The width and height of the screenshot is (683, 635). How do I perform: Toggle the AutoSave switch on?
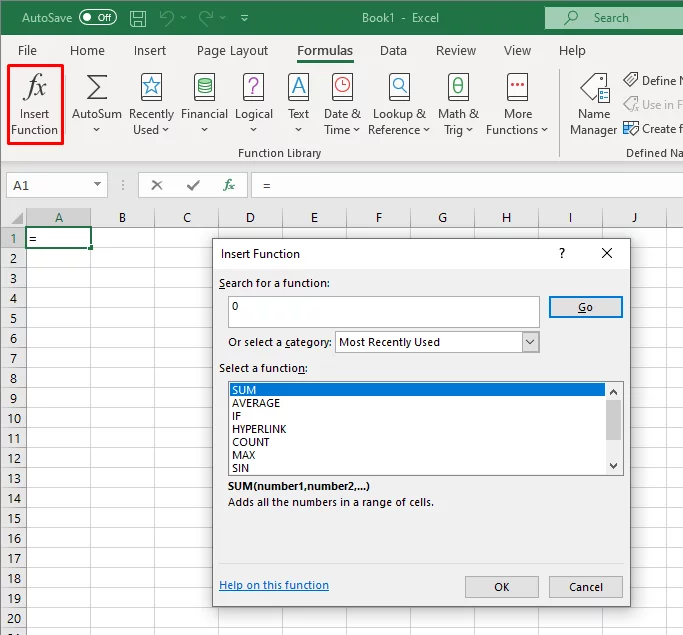tap(98, 17)
